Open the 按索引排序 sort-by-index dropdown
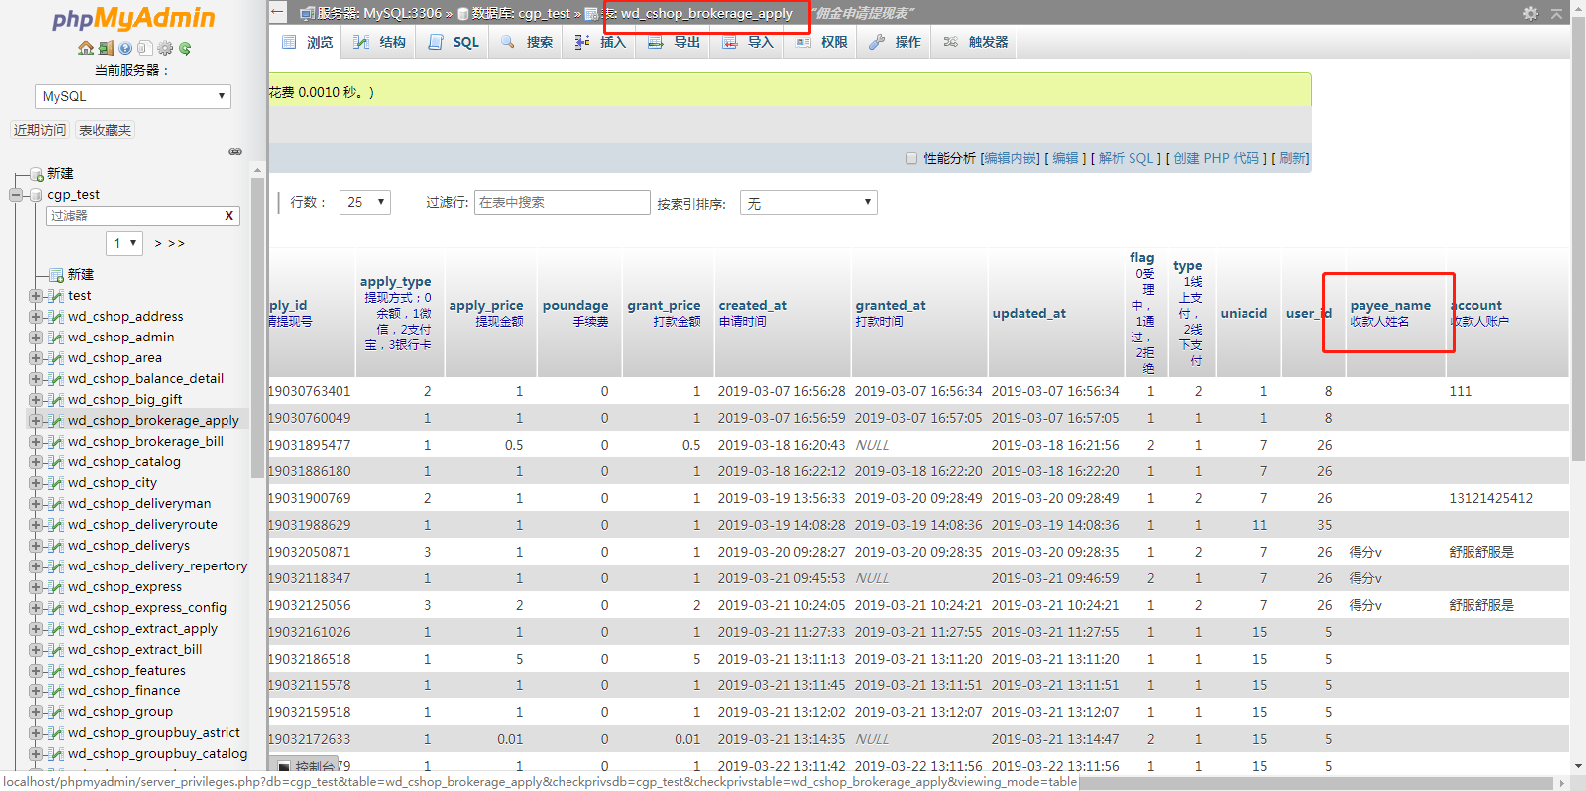Screen dimensions: 1586x791 click(x=809, y=203)
